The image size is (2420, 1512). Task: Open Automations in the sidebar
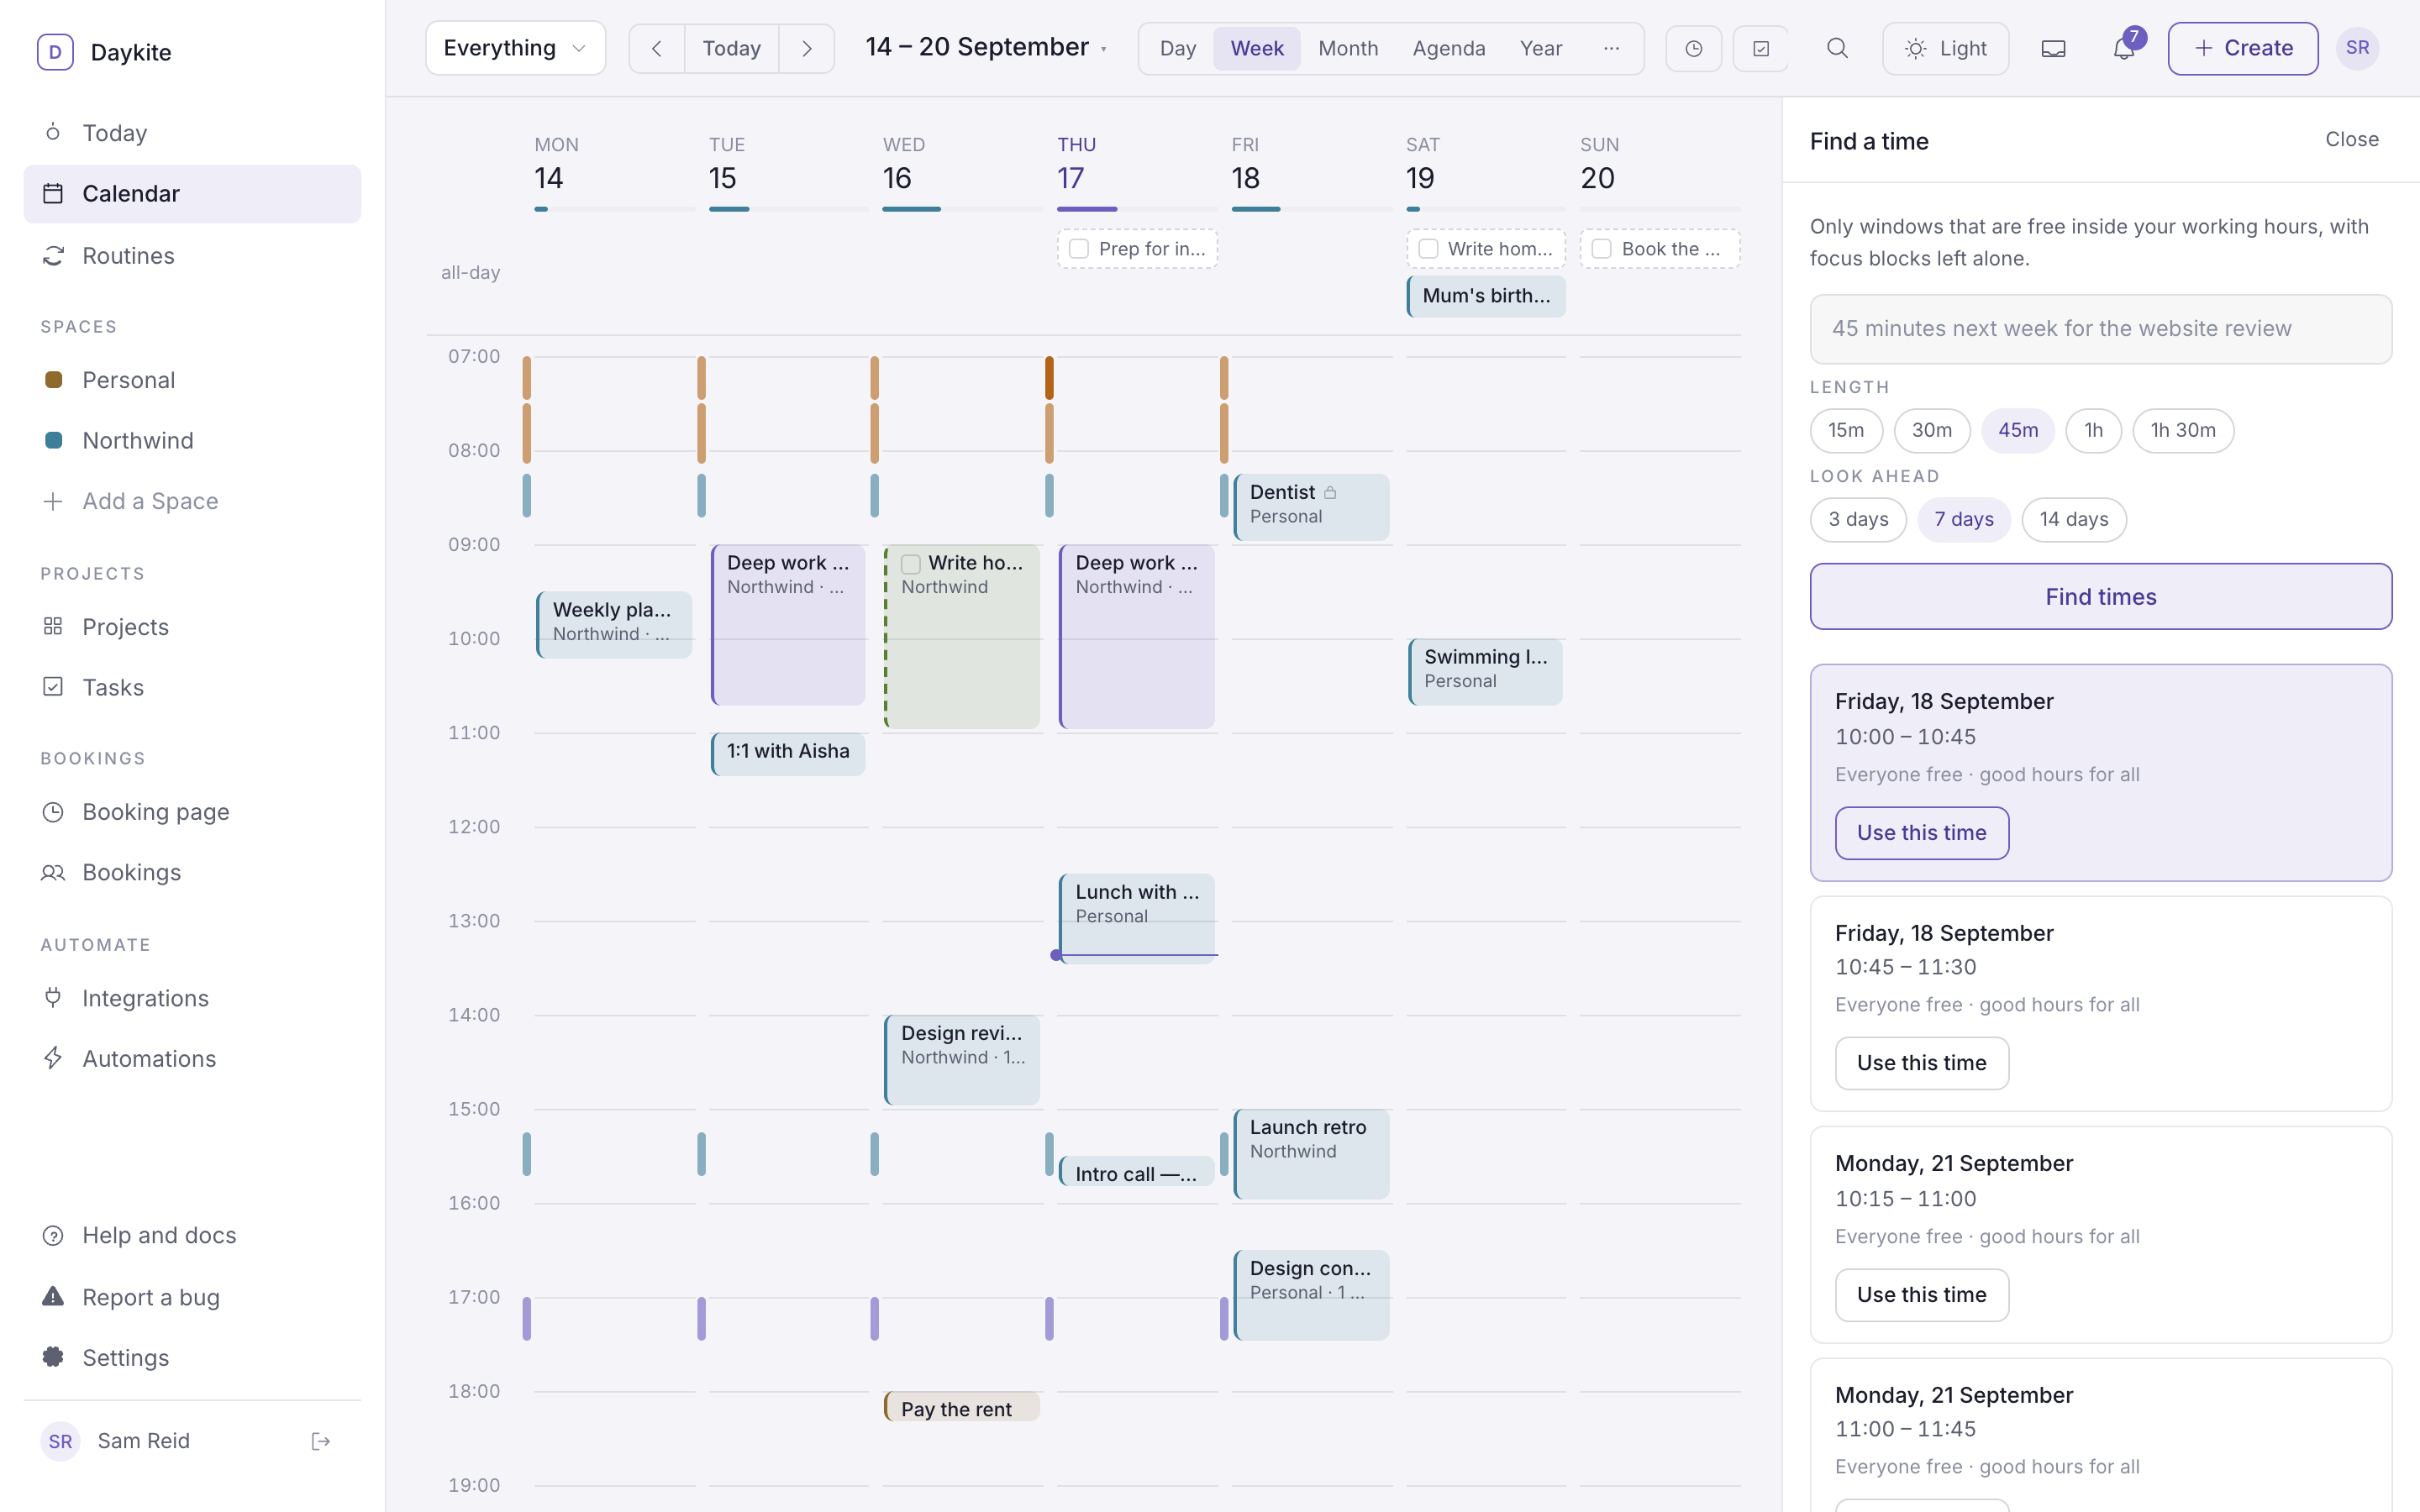coord(192,1059)
